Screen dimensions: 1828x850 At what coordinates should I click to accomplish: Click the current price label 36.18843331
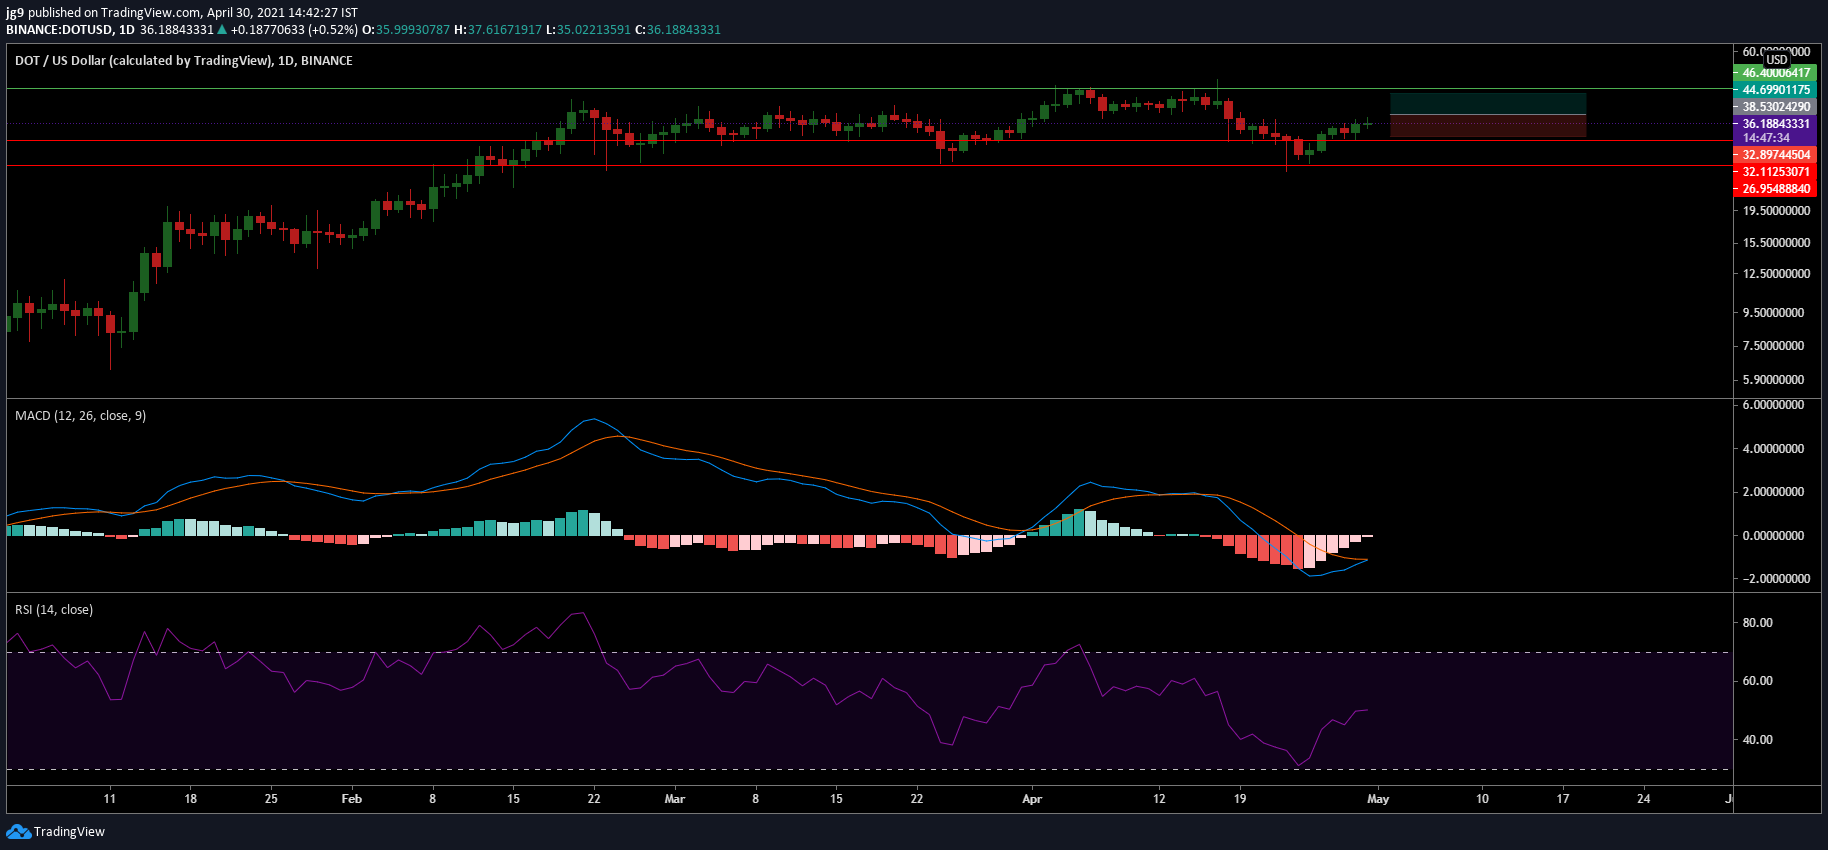click(1775, 124)
